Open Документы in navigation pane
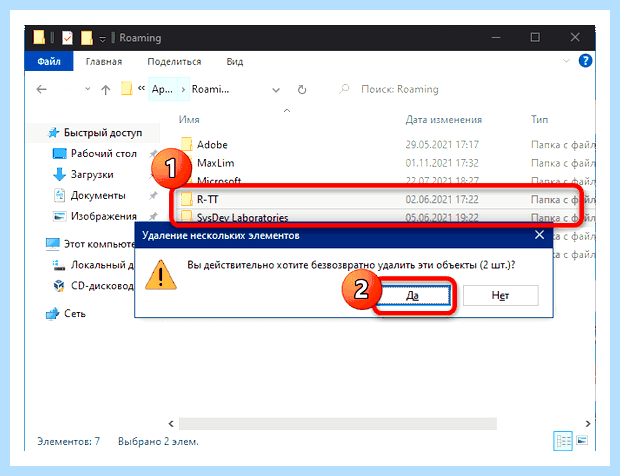 98,195
